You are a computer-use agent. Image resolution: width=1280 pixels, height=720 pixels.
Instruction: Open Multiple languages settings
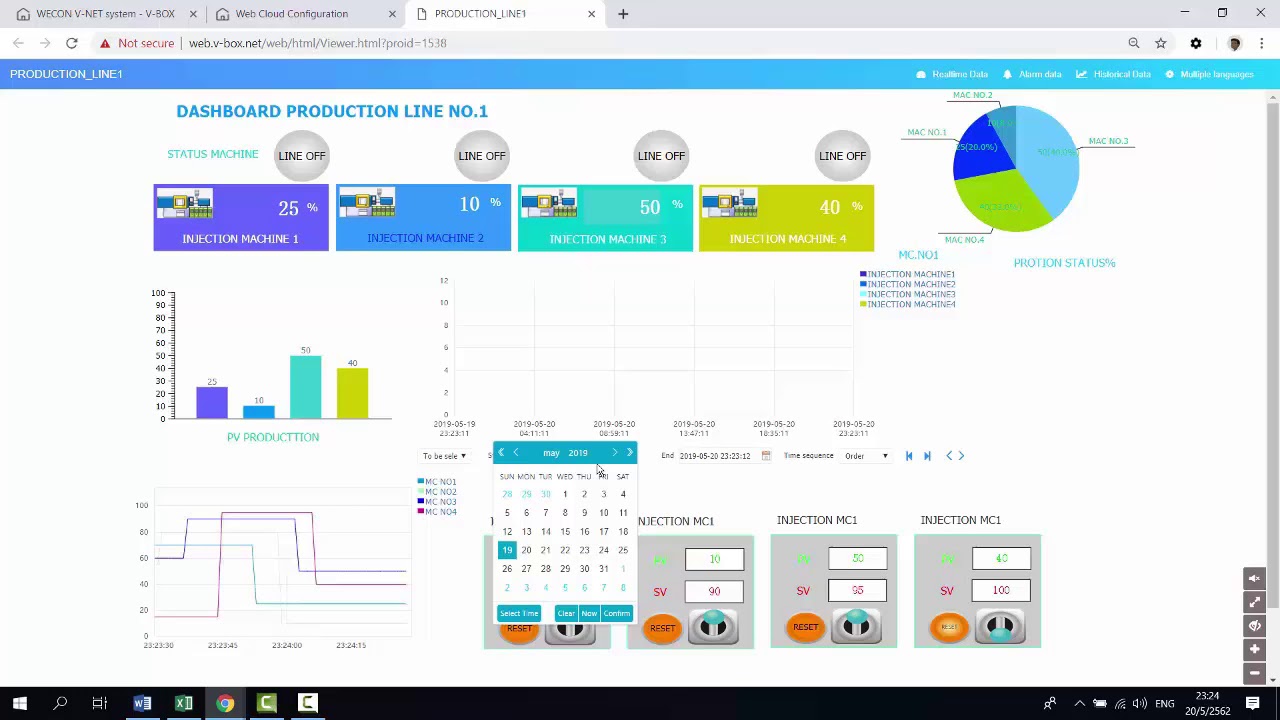click(x=1209, y=74)
